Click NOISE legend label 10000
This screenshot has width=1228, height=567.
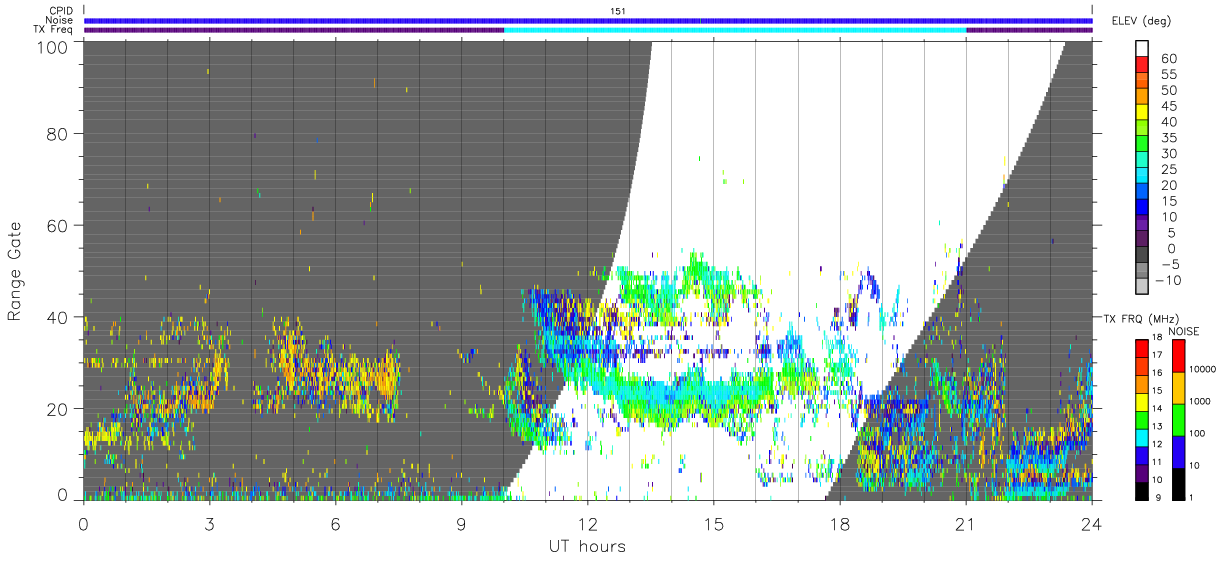click(1203, 371)
